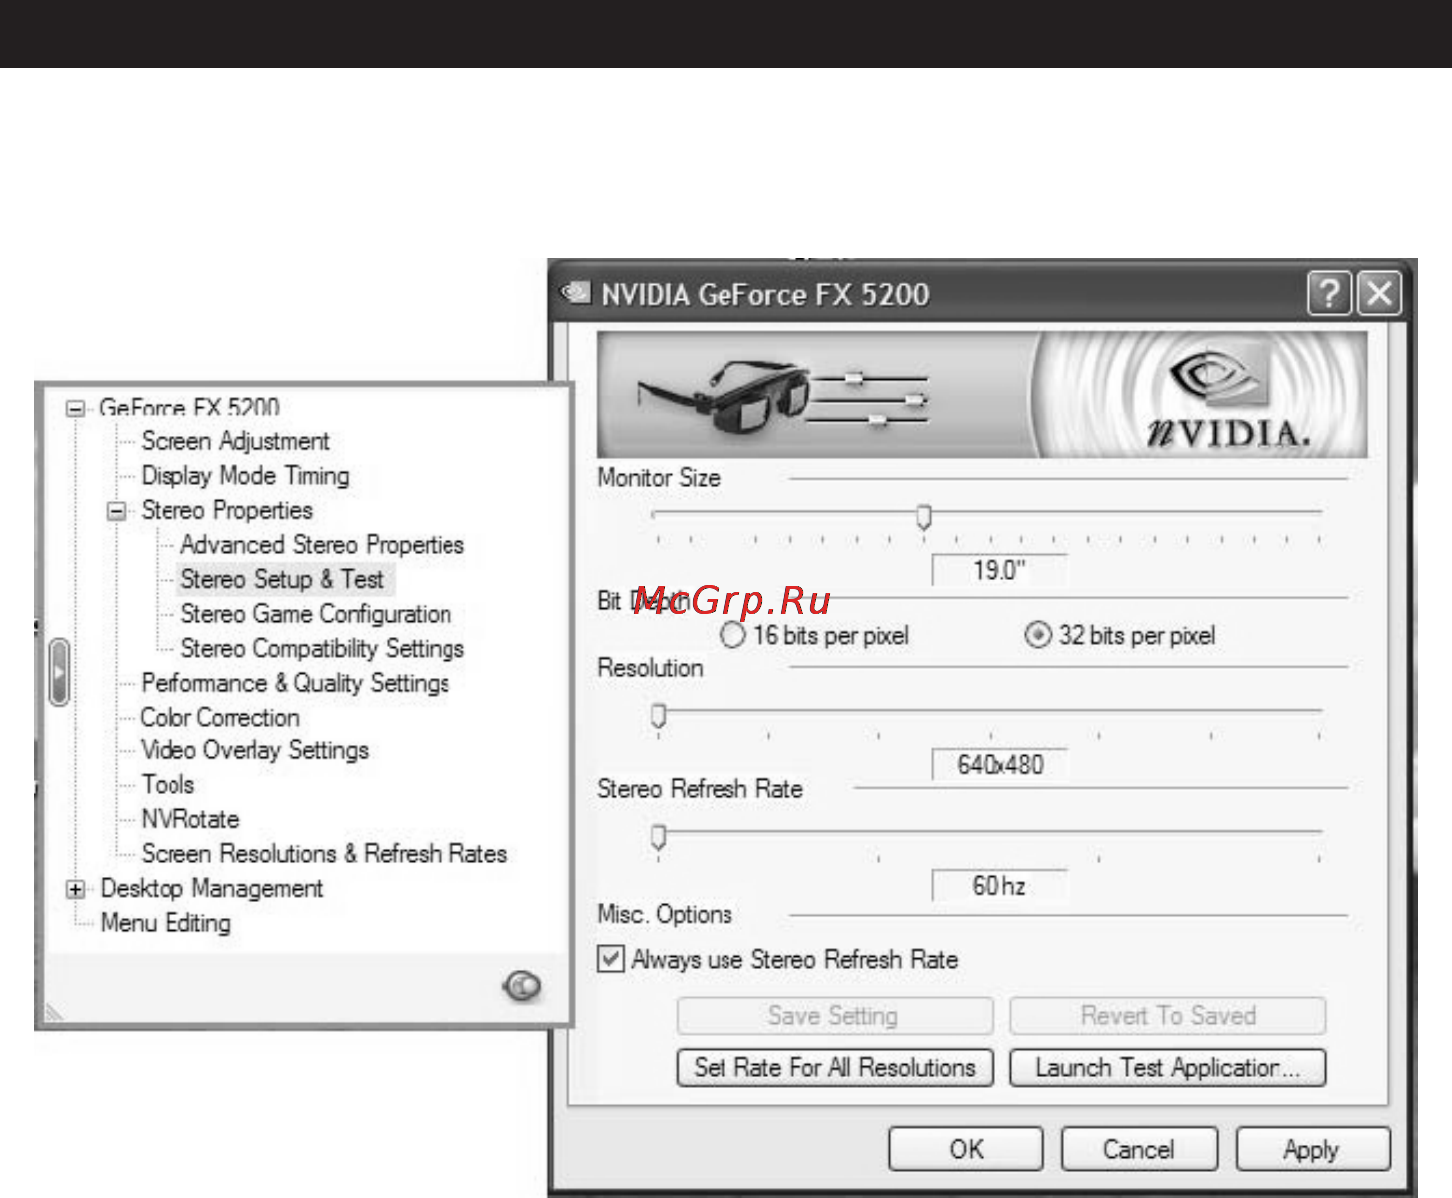The height and width of the screenshot is (1198, 1452).
Task: Open NVRotate page
Action: [190, 819]
